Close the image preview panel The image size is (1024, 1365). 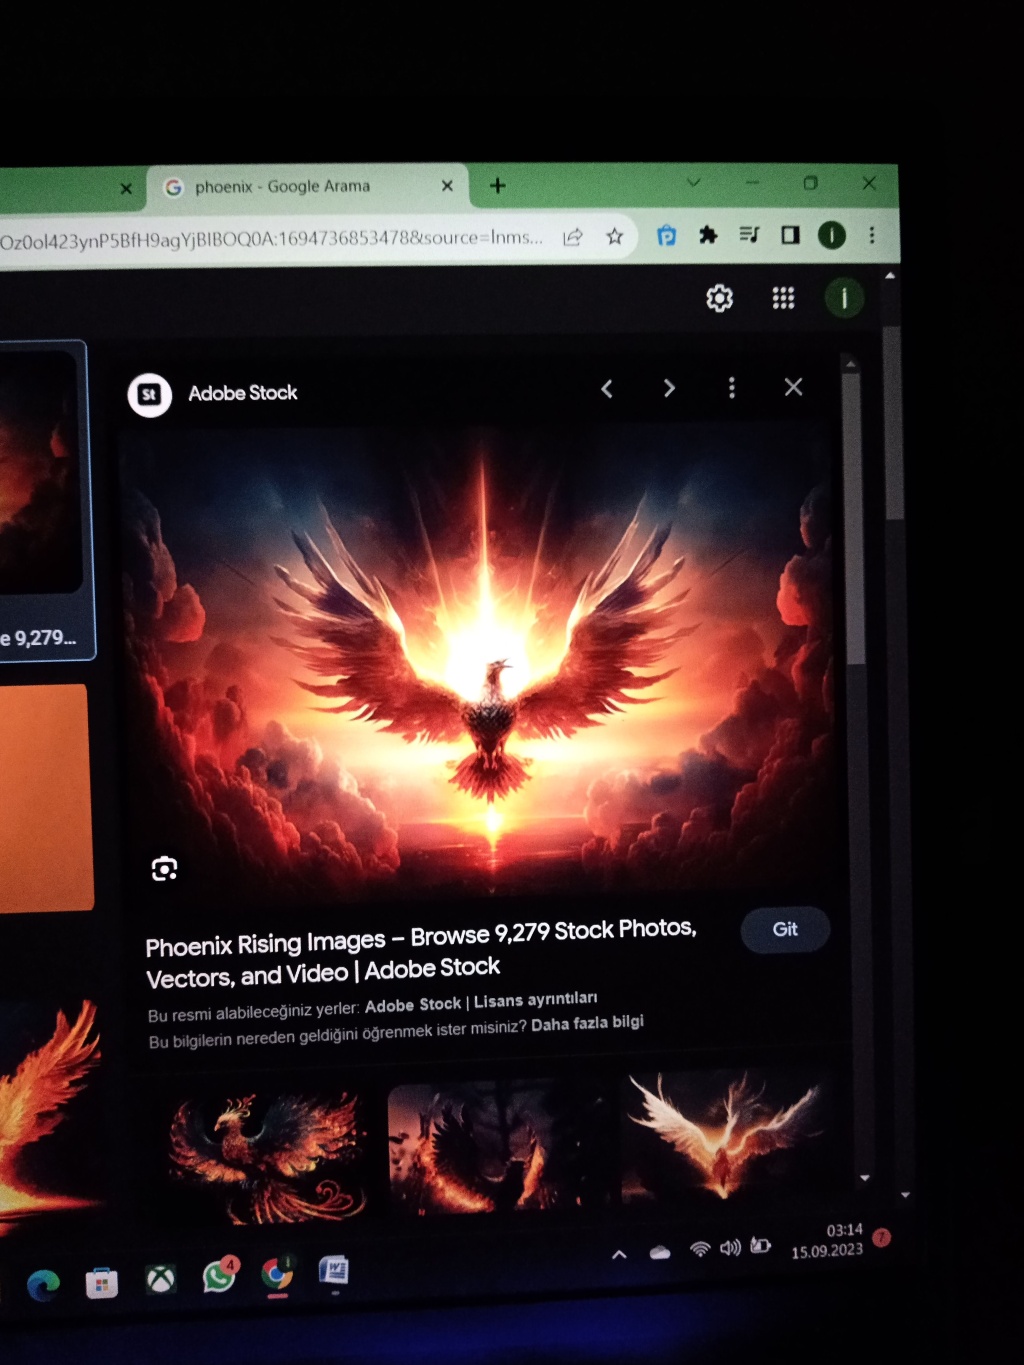794,387
